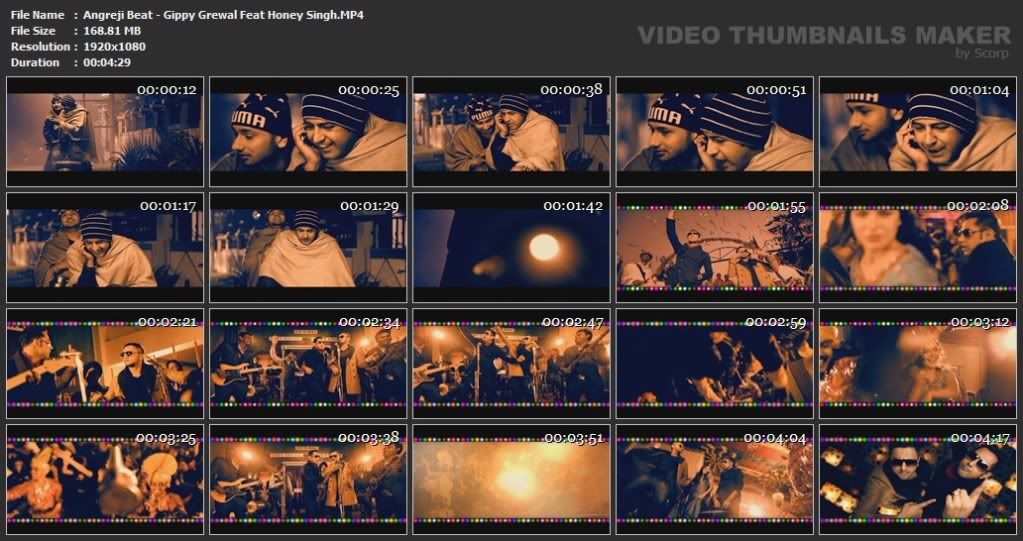Select the thumbnail at timestamp 00:00:25
1023x541 pixels.
click(x=308, y=132)
